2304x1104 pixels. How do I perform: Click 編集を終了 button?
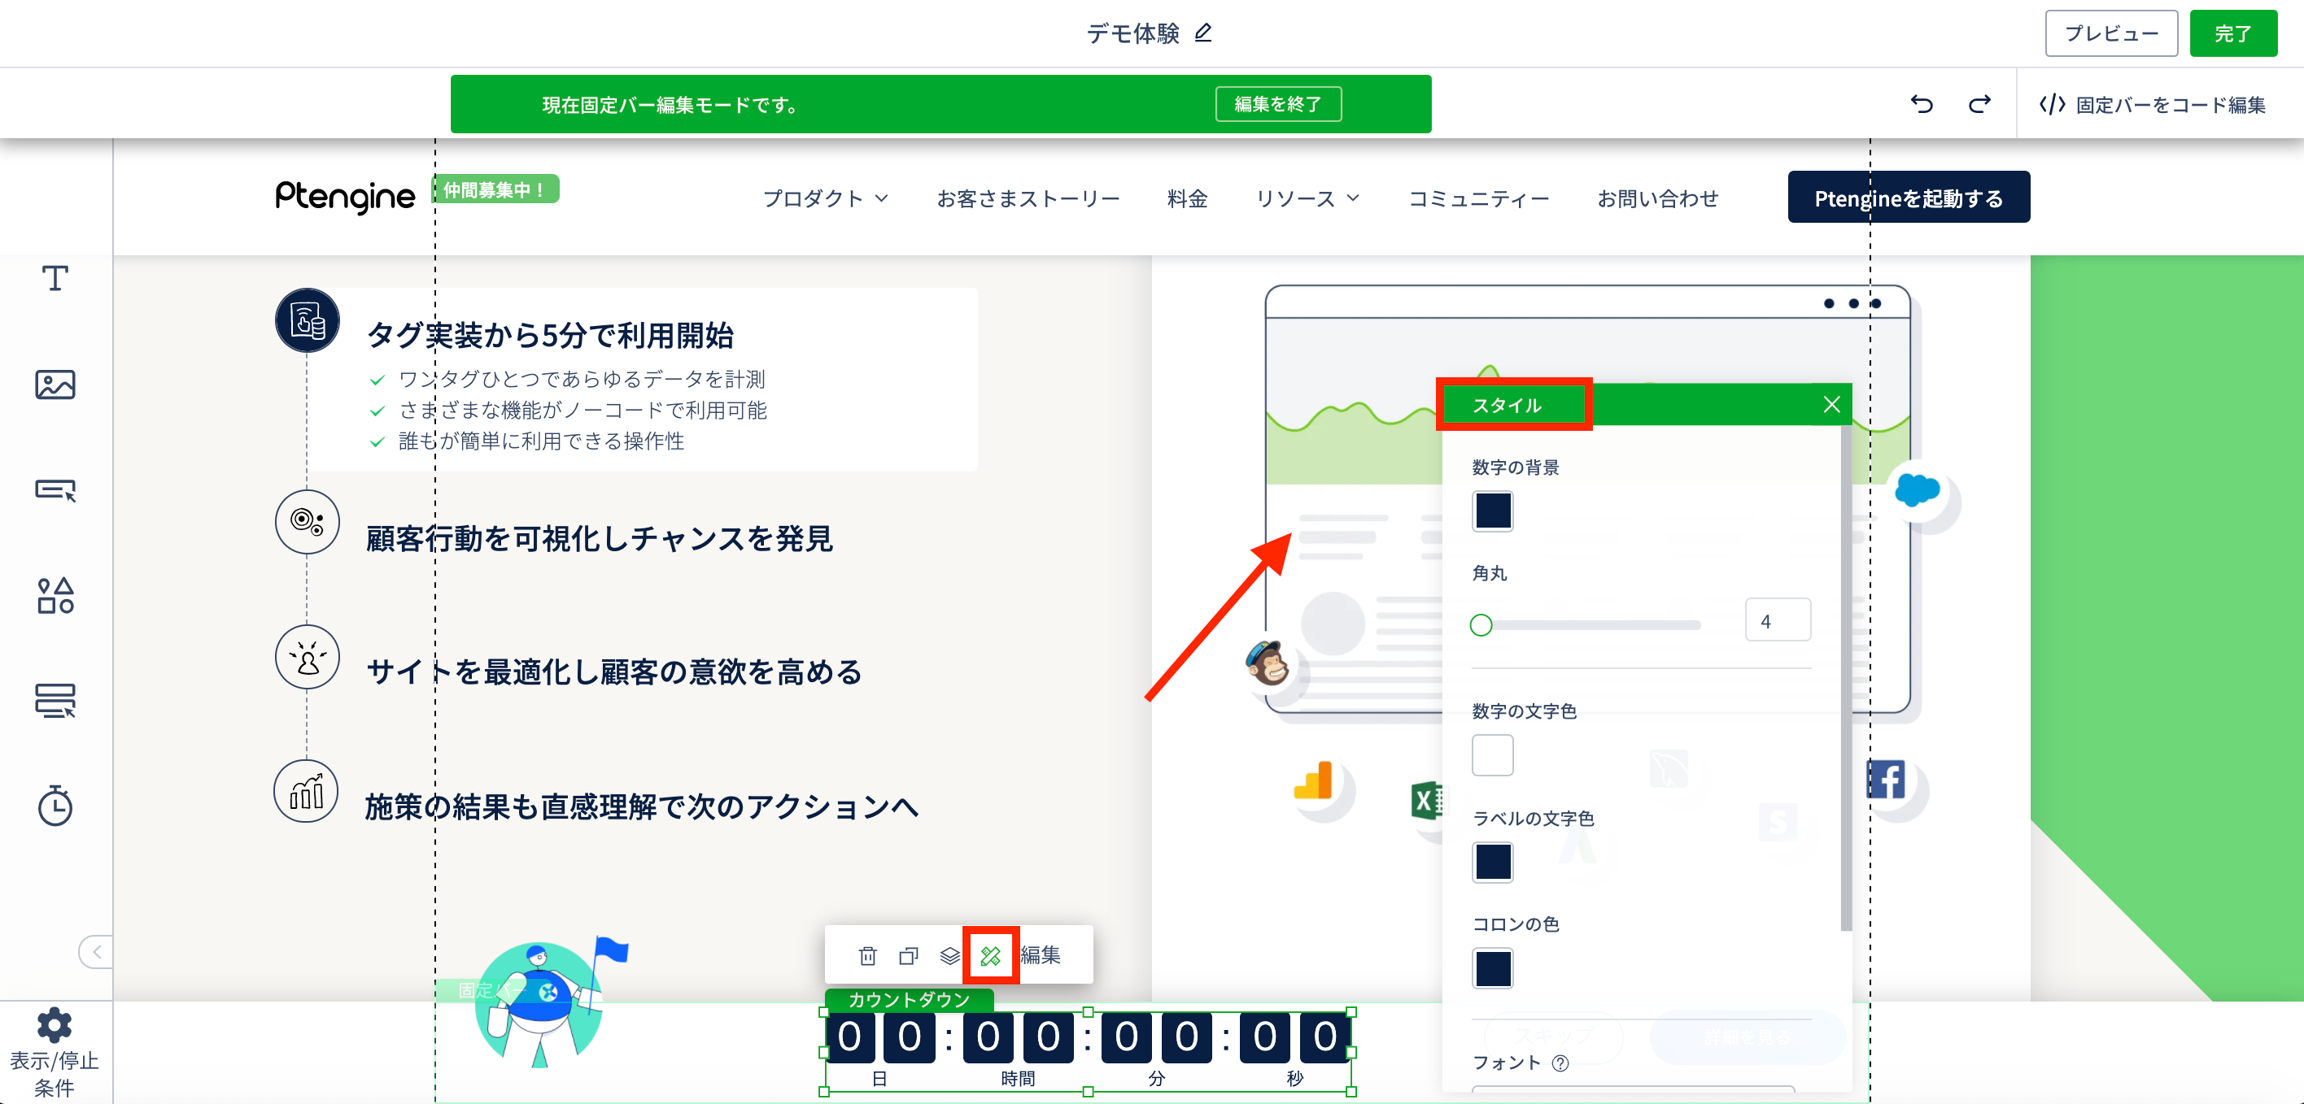click(1278, 104)
